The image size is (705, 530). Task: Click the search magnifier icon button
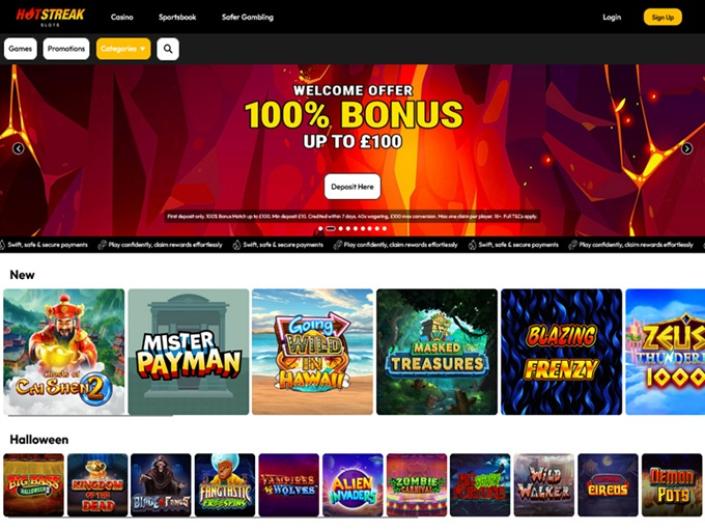tap(168, 49)
